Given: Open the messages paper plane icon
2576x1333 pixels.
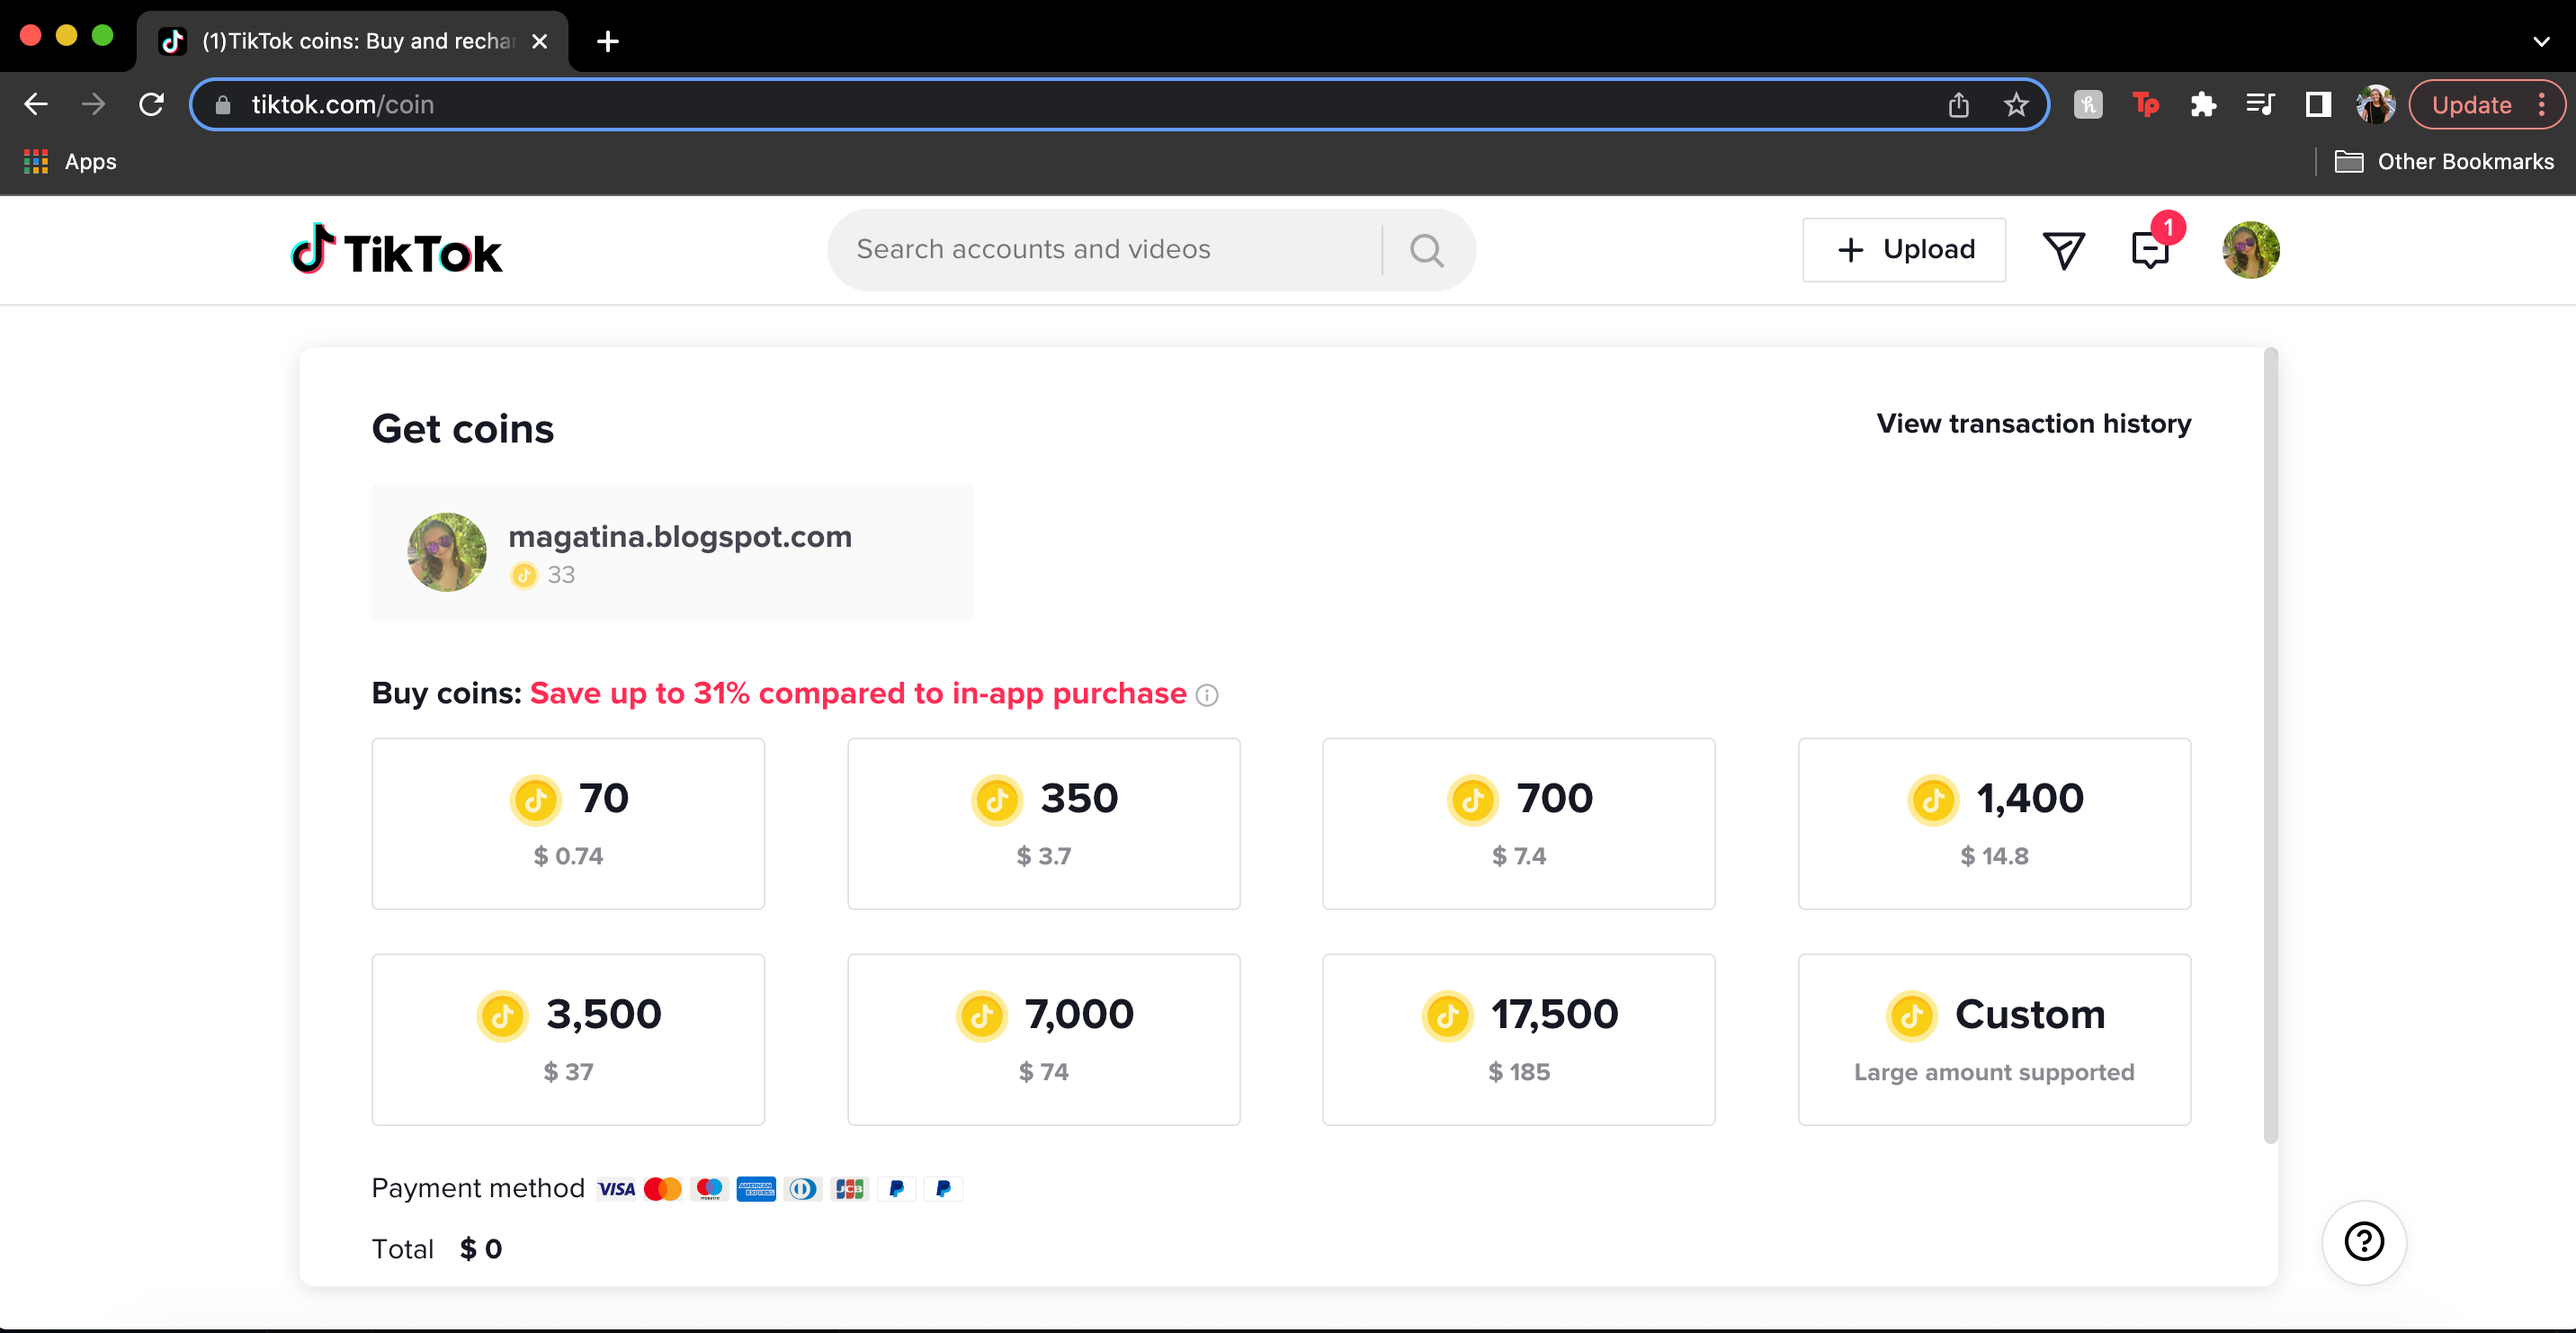Looking at the screenshot, I should point(2063,250).
